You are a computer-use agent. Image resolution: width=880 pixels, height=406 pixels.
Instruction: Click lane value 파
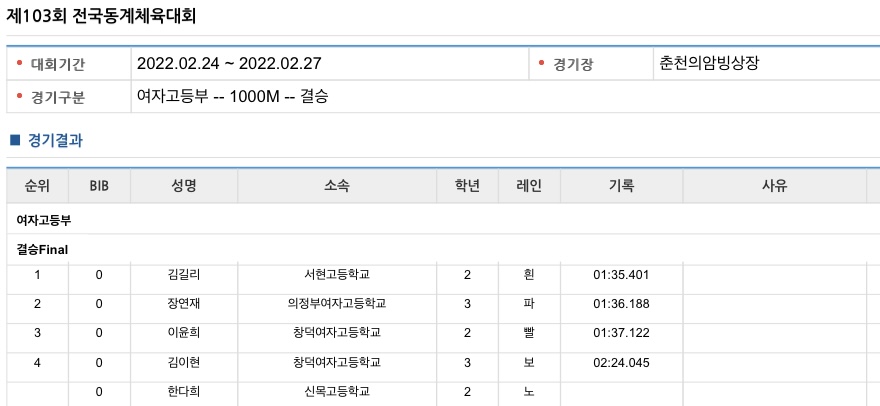coord(529,304)
